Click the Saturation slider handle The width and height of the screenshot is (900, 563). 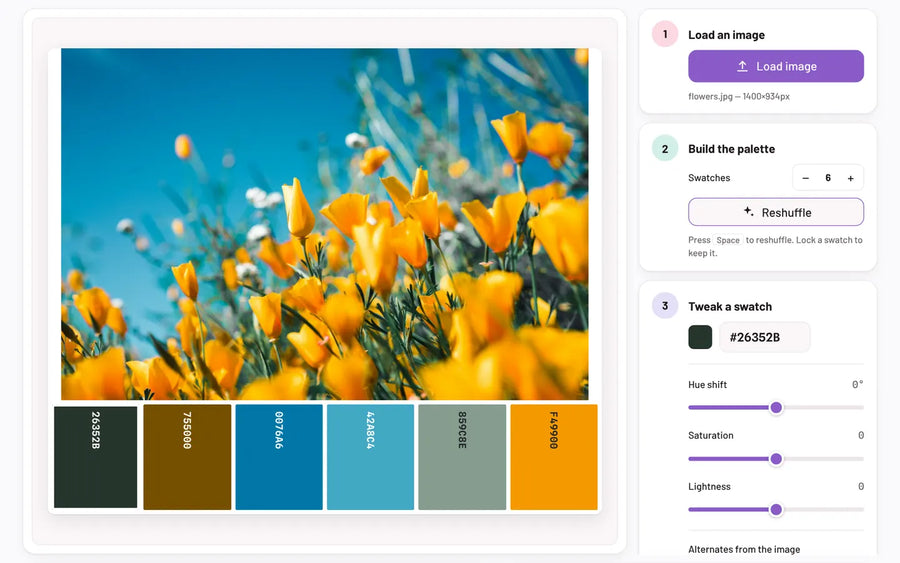click(776, 459)
